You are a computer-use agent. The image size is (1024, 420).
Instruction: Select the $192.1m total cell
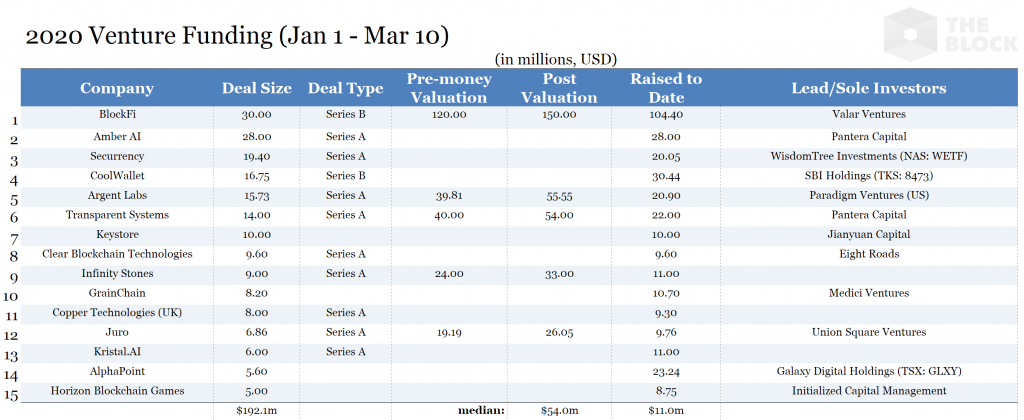pyautogui.click(x=257, y=410)
